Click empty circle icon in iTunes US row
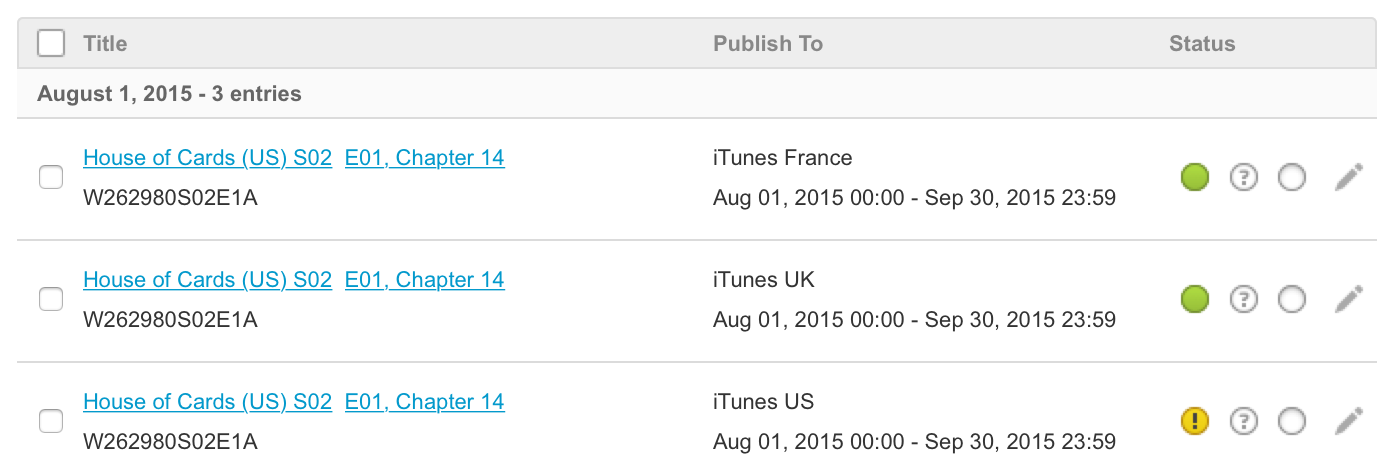The image size is (1400, 471). (x=1292, y=421)
